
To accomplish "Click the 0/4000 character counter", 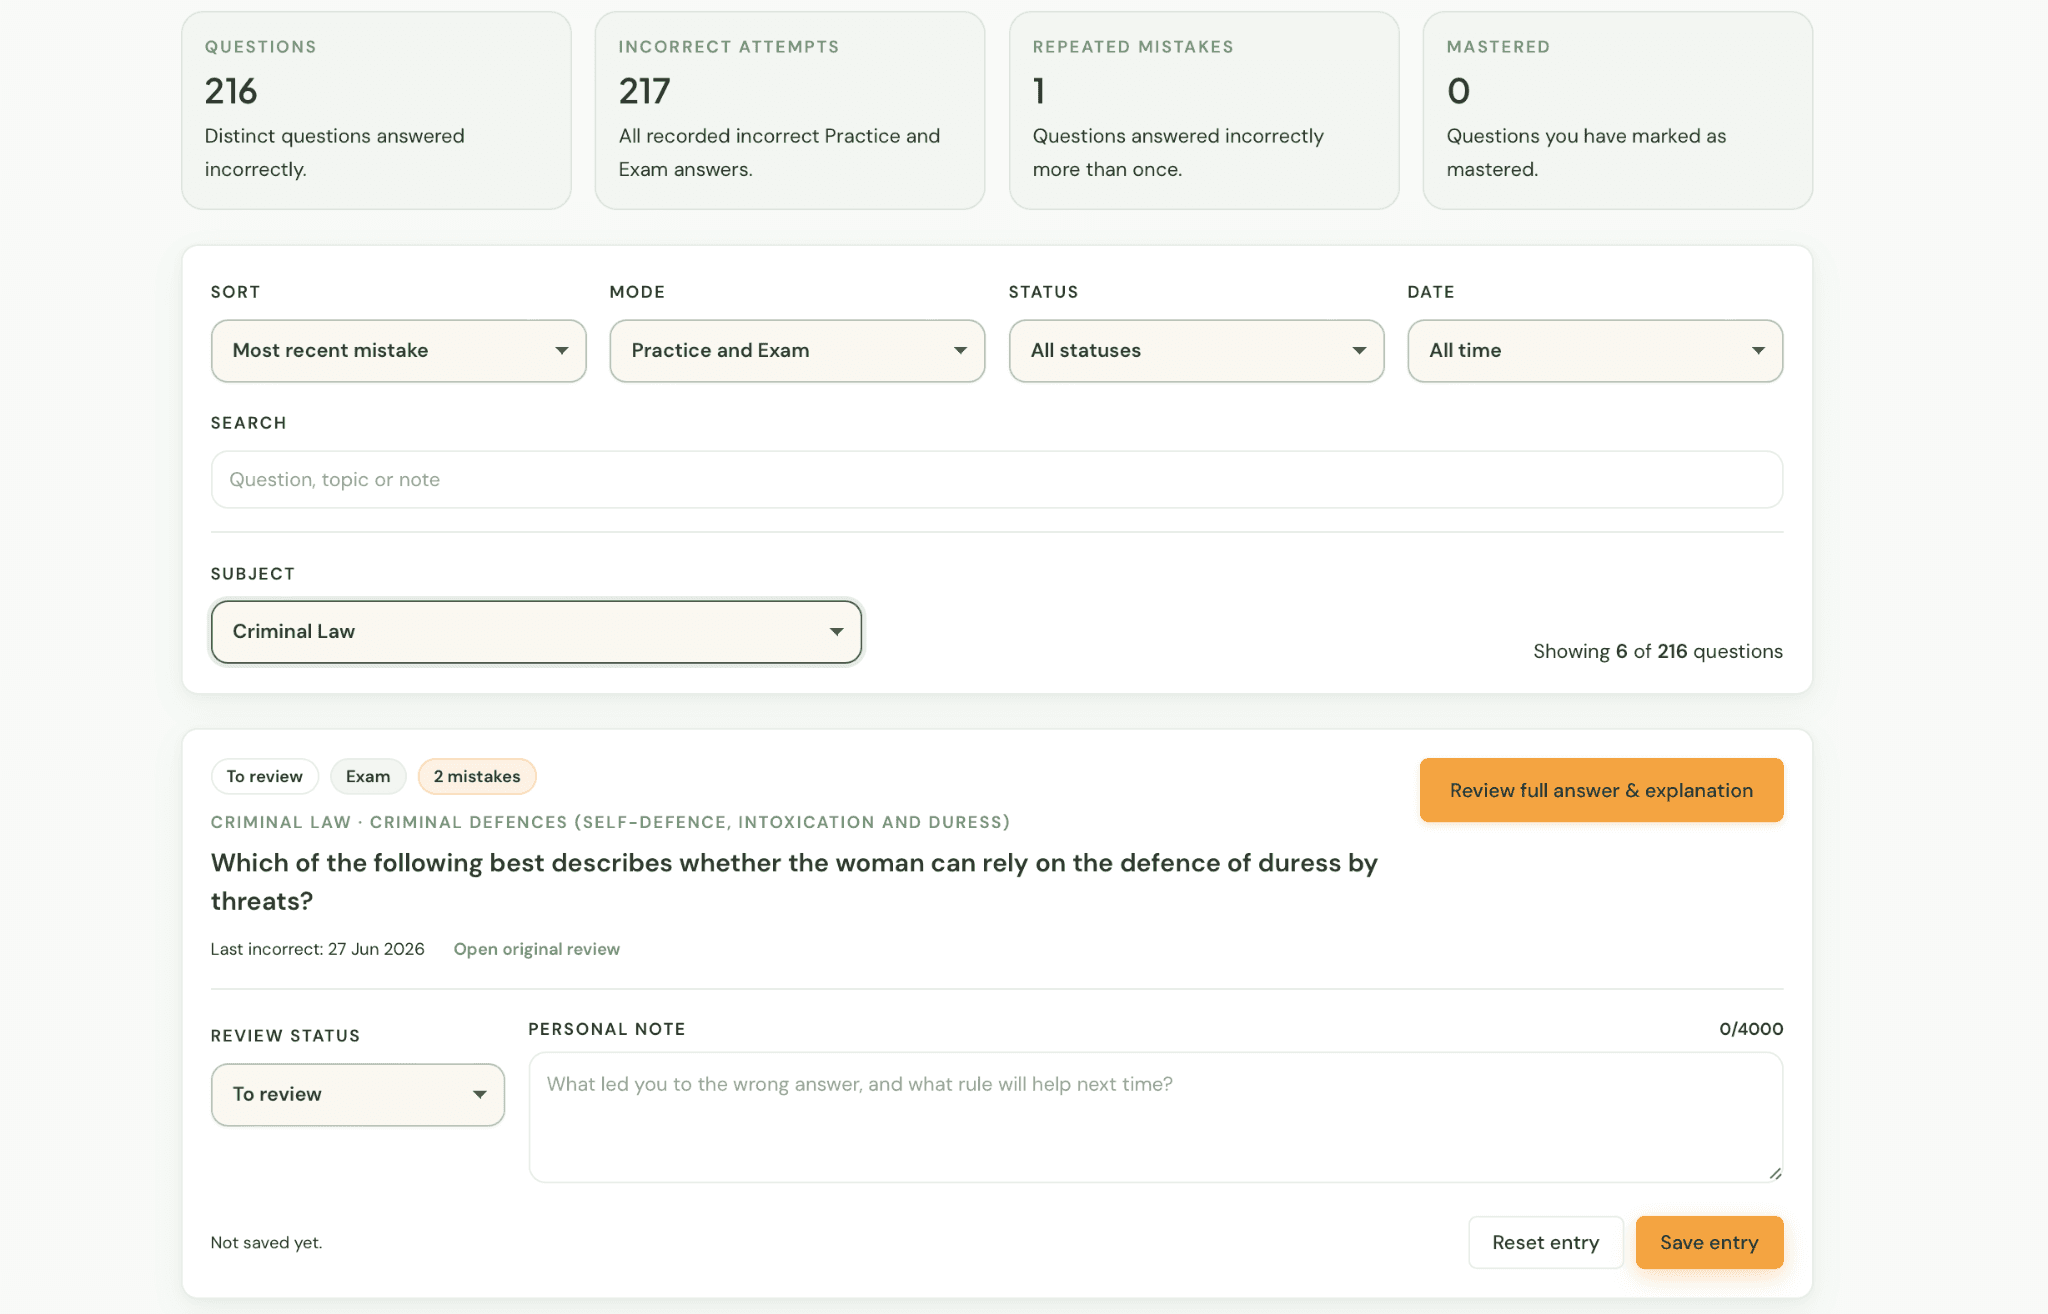I will (x=1751, y=1029).
